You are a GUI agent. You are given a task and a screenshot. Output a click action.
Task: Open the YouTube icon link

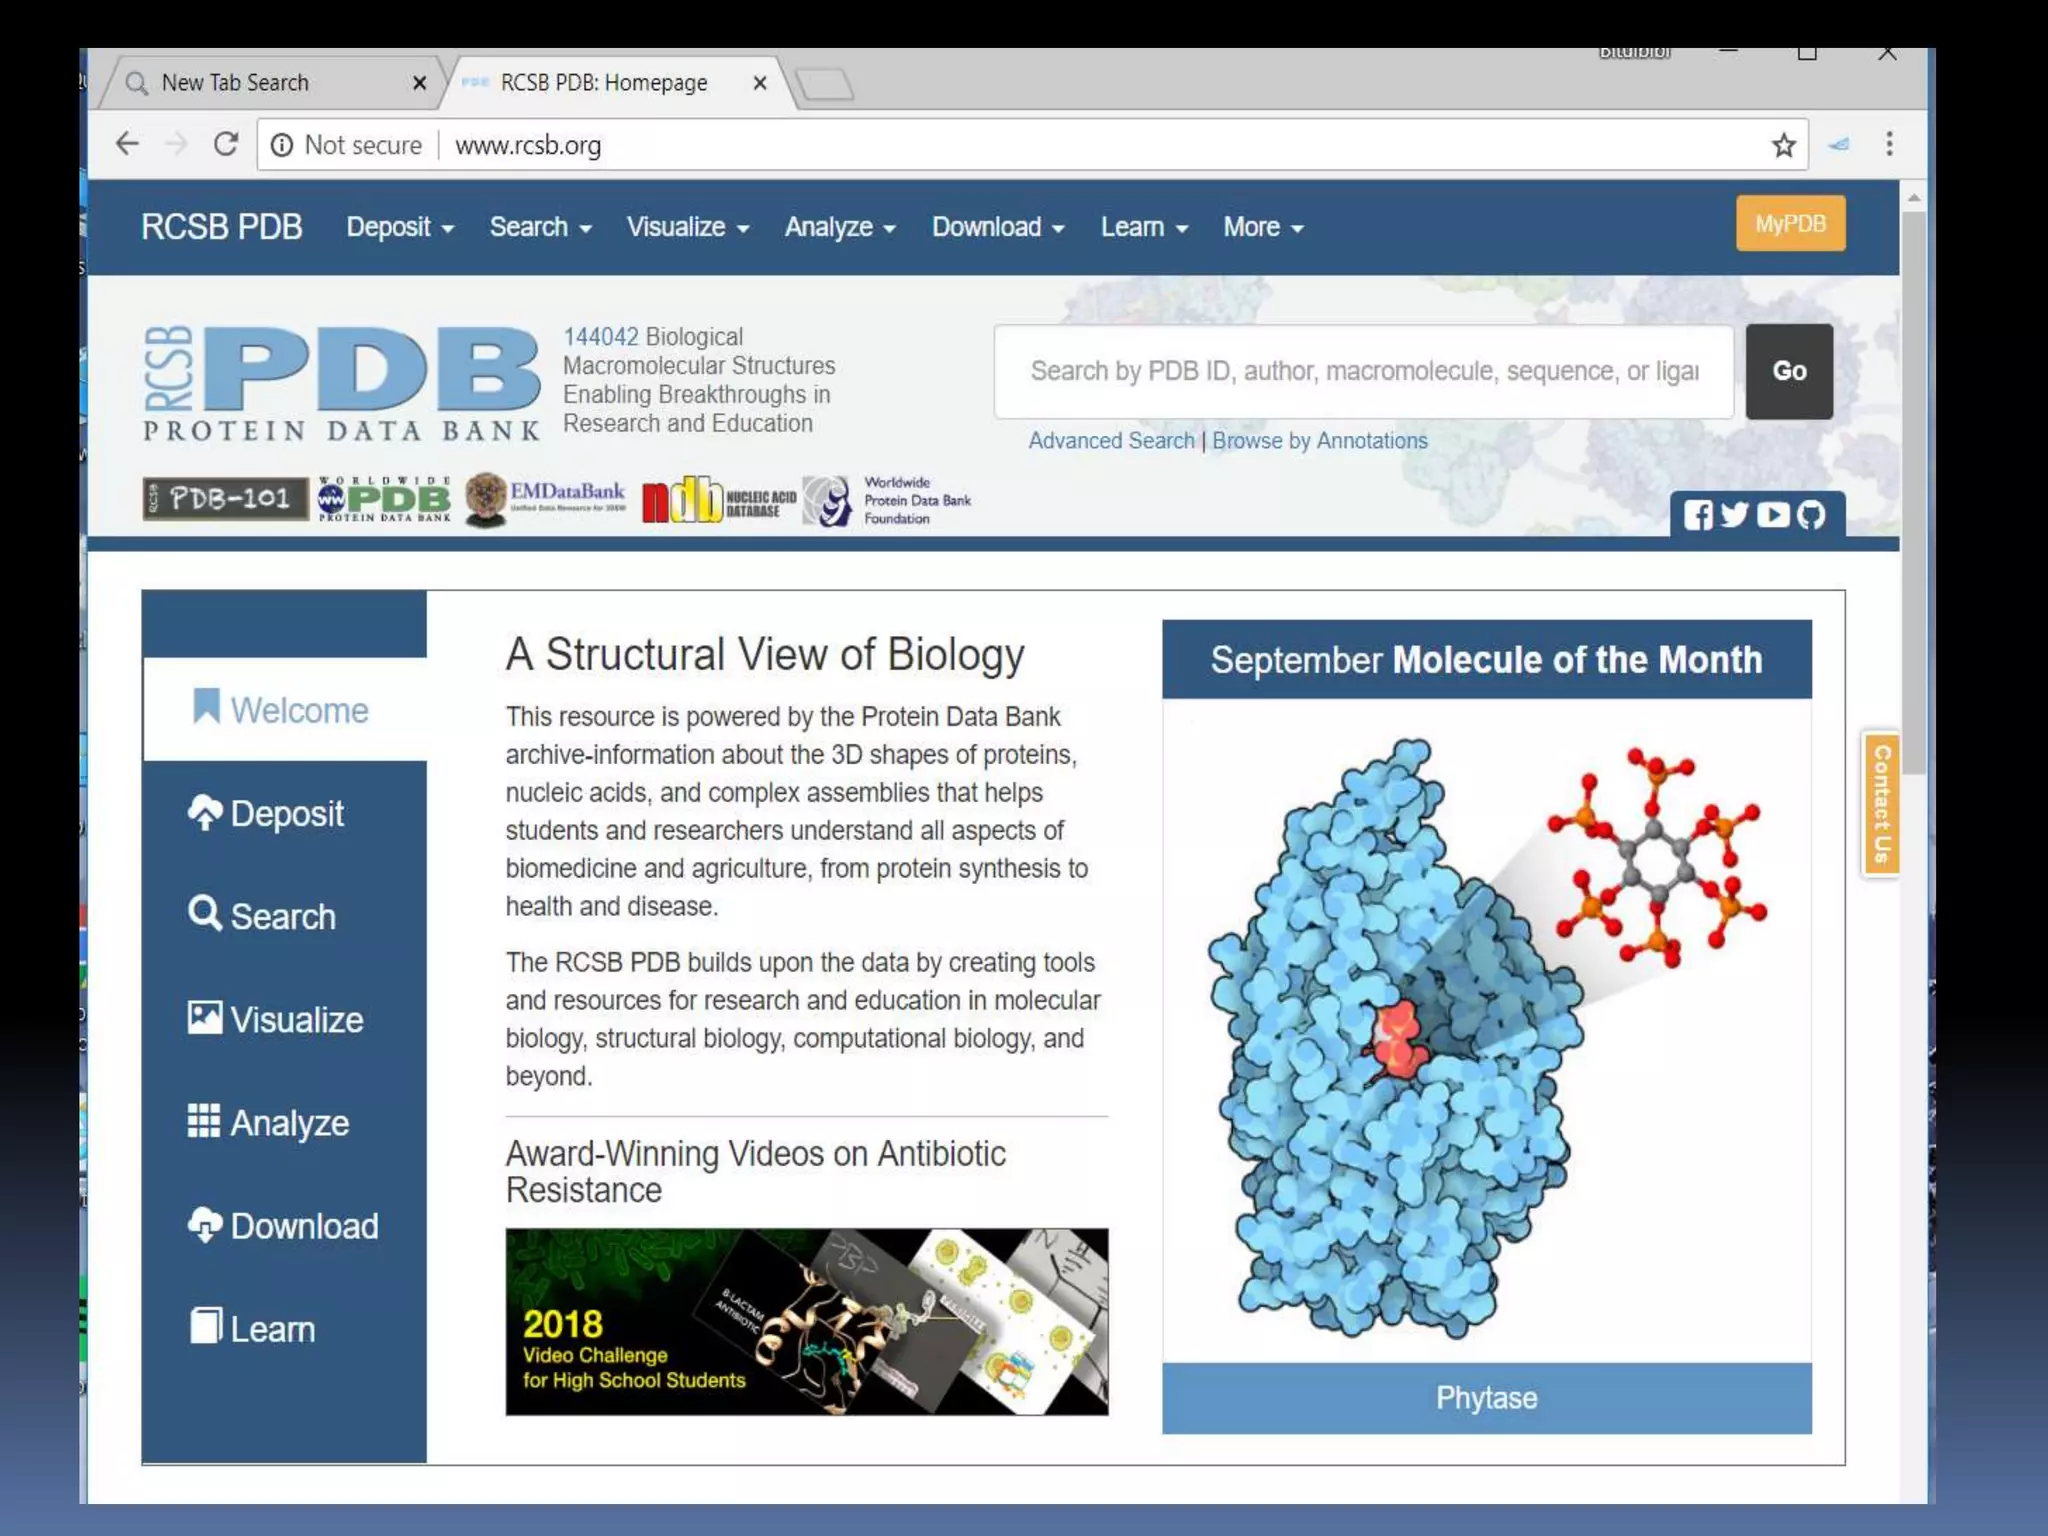point(1773,515)
